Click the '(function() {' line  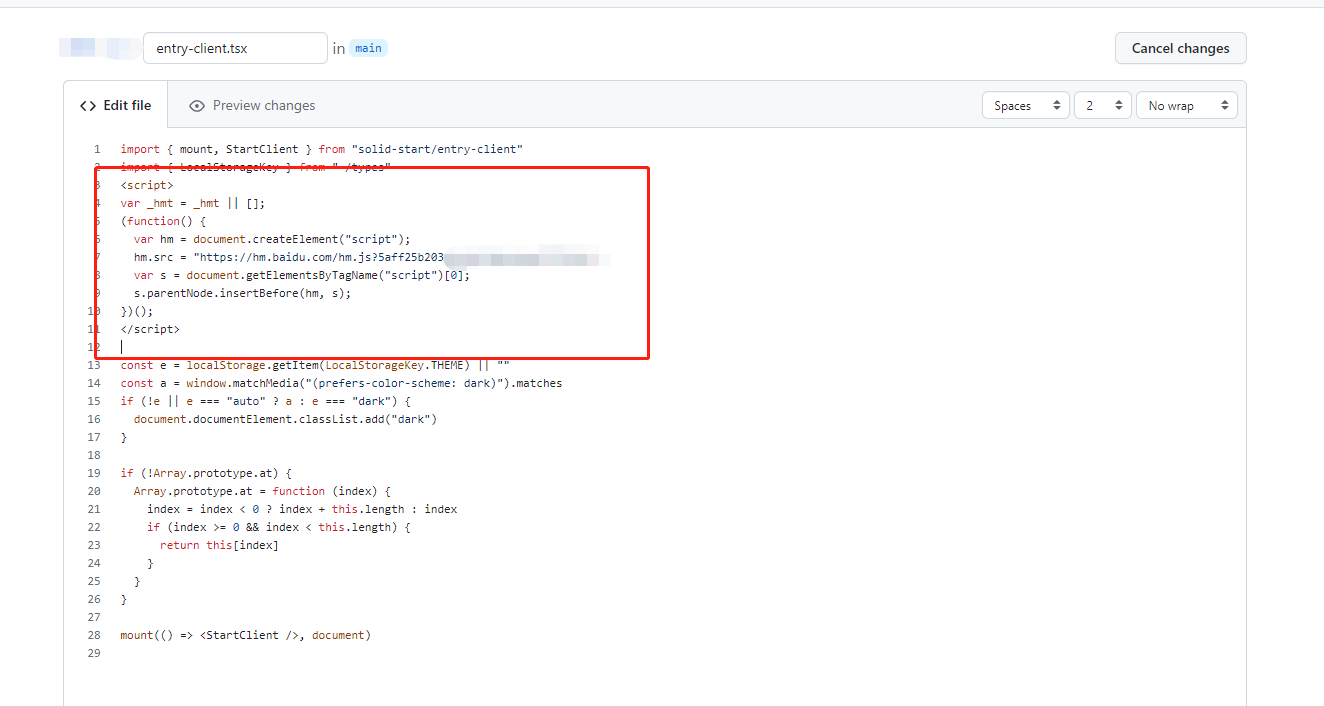(x=164, y=221)
